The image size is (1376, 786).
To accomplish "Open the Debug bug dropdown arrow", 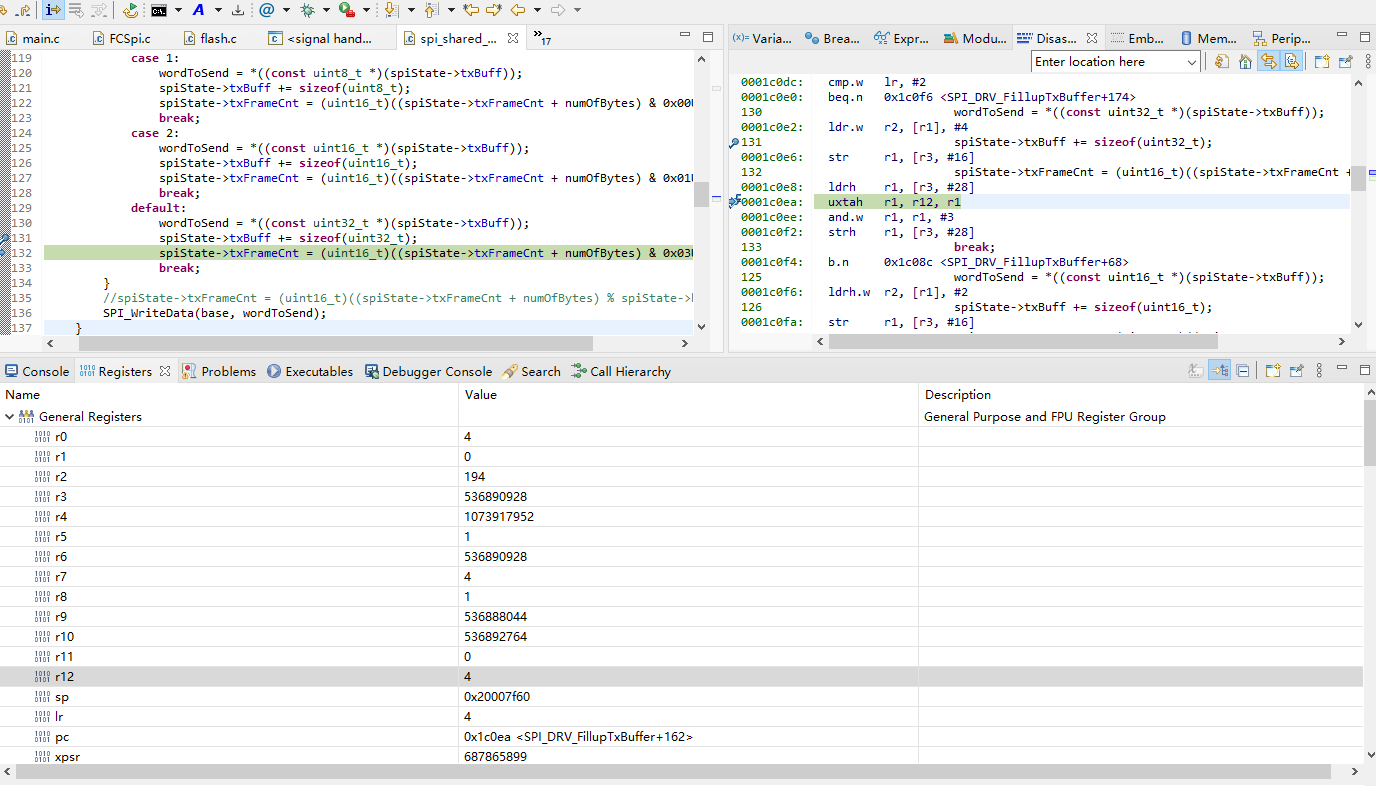I will pos(326,10).
